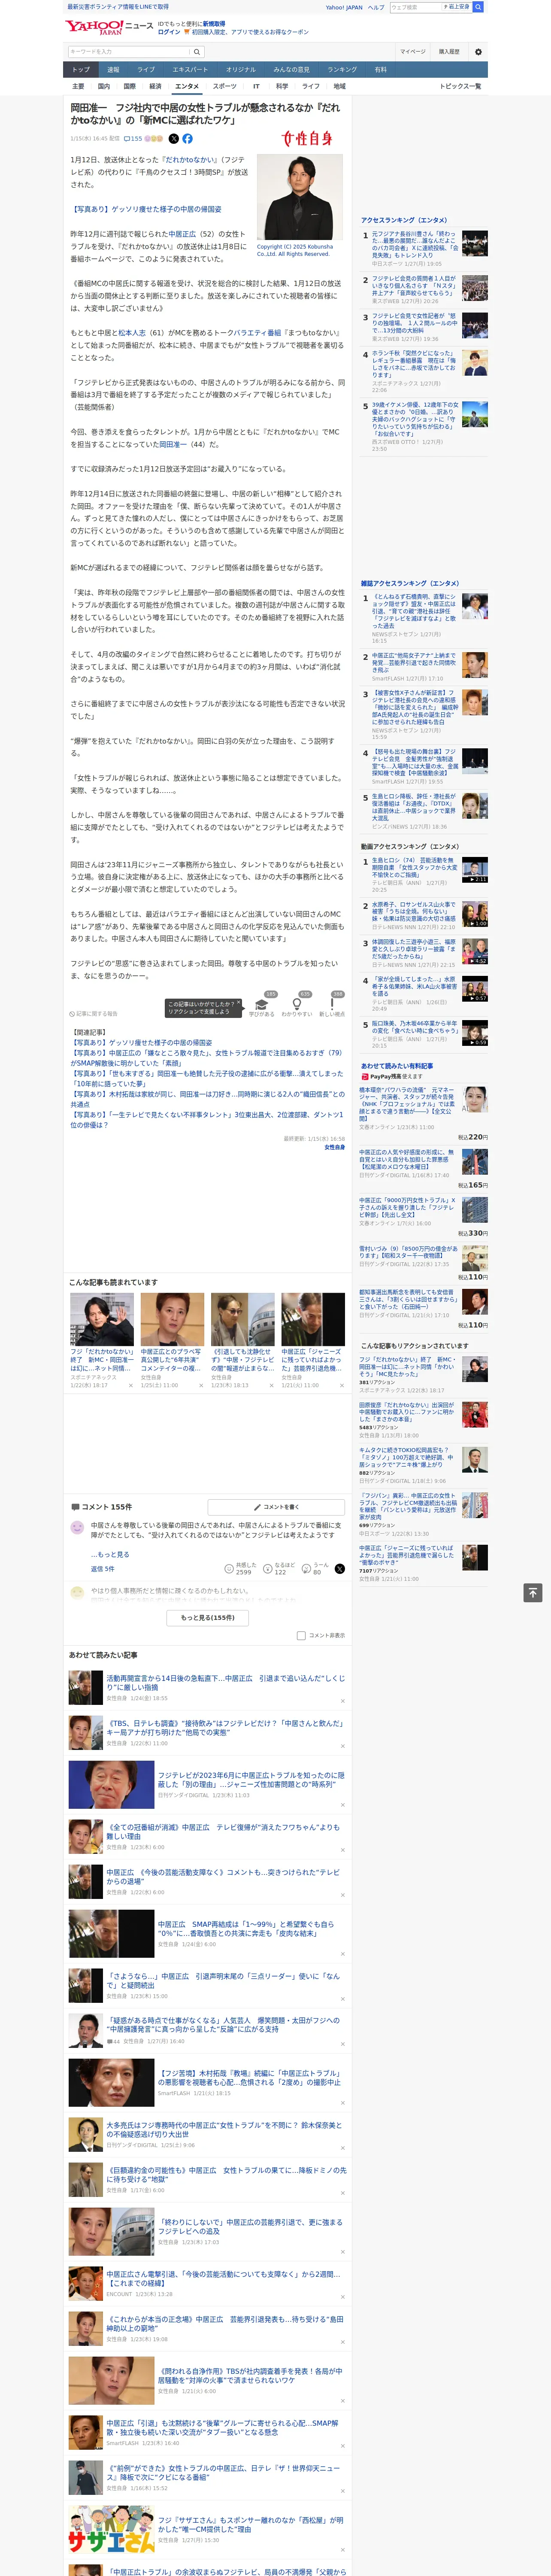Click the keyword search input field
This screenshot has height=2576, width=551.
point(129,52)
